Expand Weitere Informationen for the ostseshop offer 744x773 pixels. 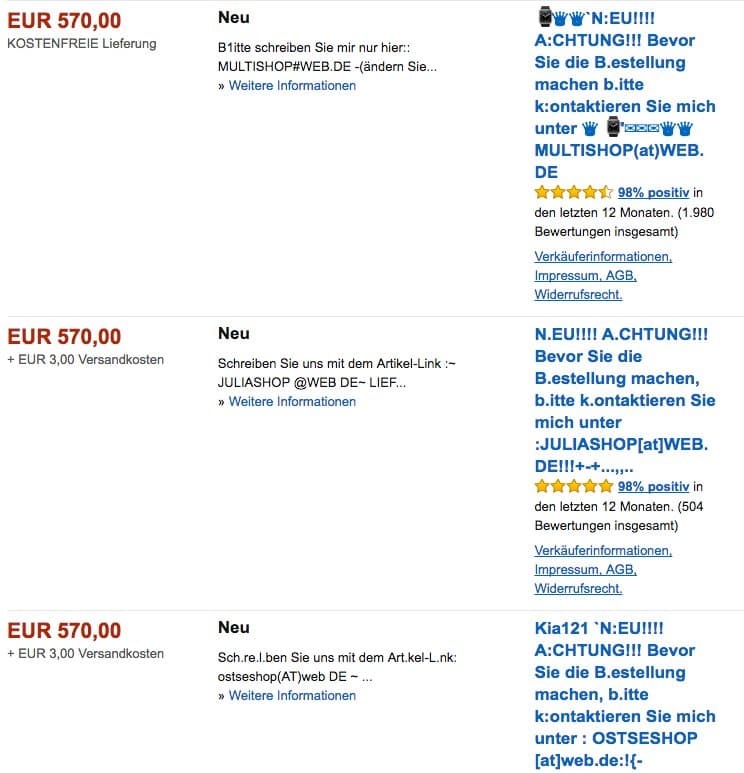(x=292, y=695)
